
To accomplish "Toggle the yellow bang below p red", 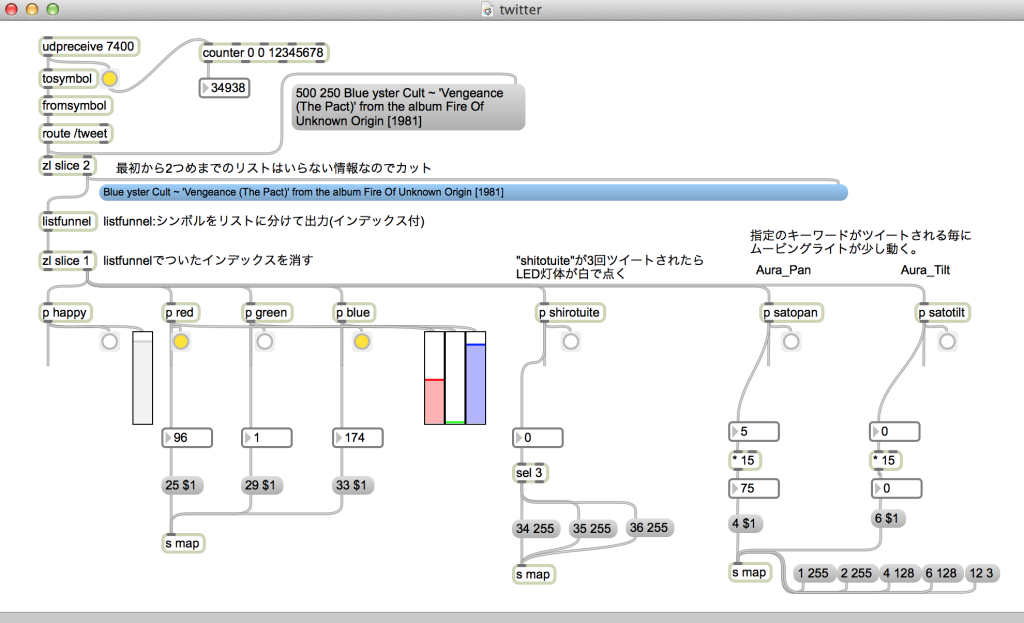I will (180, 341).
